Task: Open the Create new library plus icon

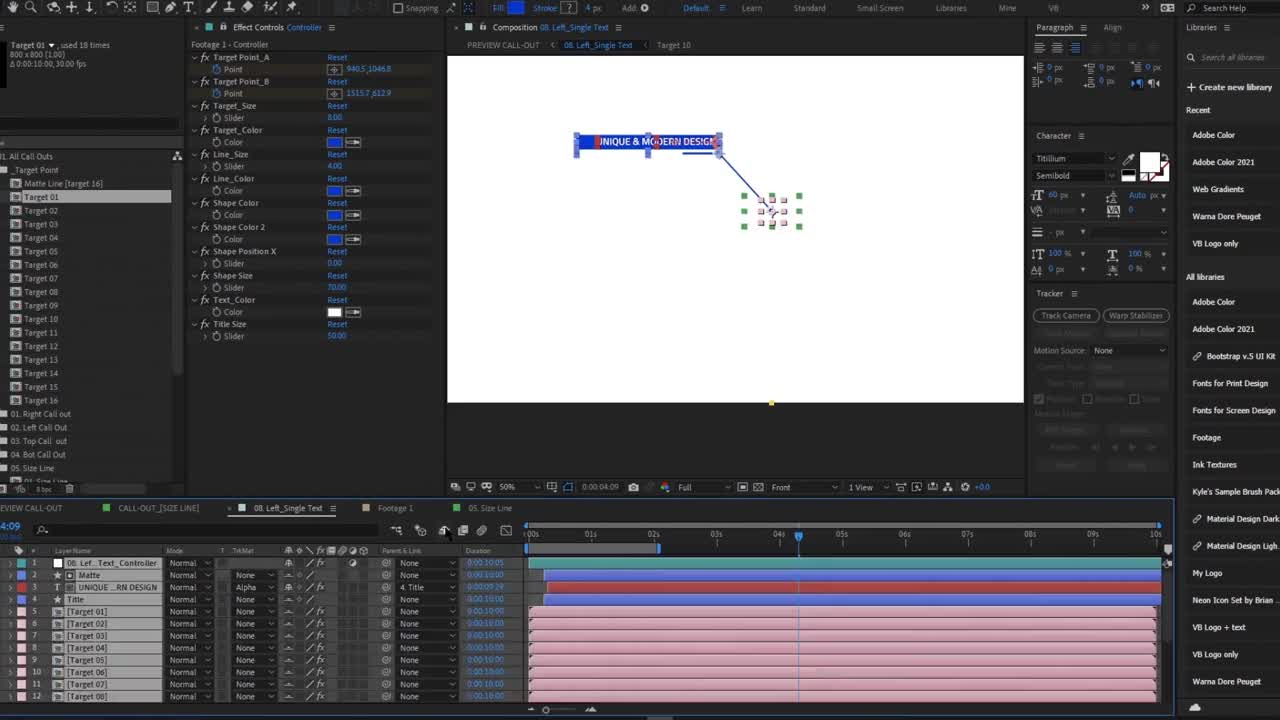Action: [1191, 87]
